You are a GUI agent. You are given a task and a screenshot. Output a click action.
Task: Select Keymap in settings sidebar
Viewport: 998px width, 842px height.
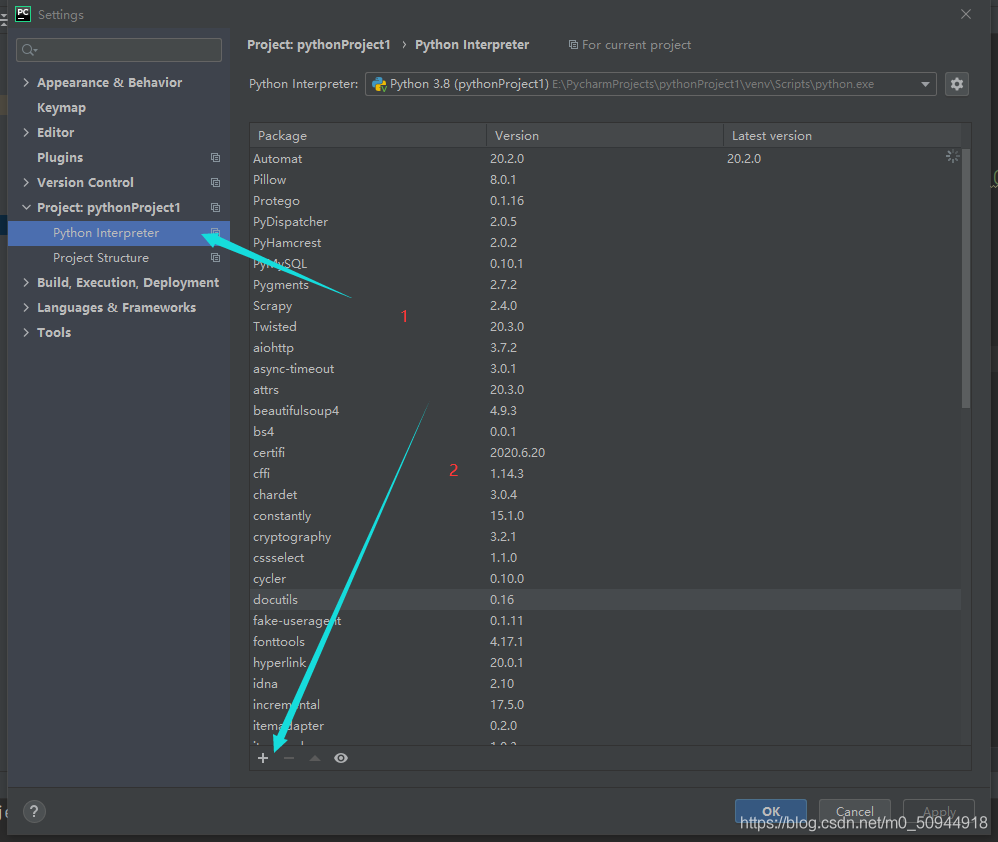pos(61,108)
